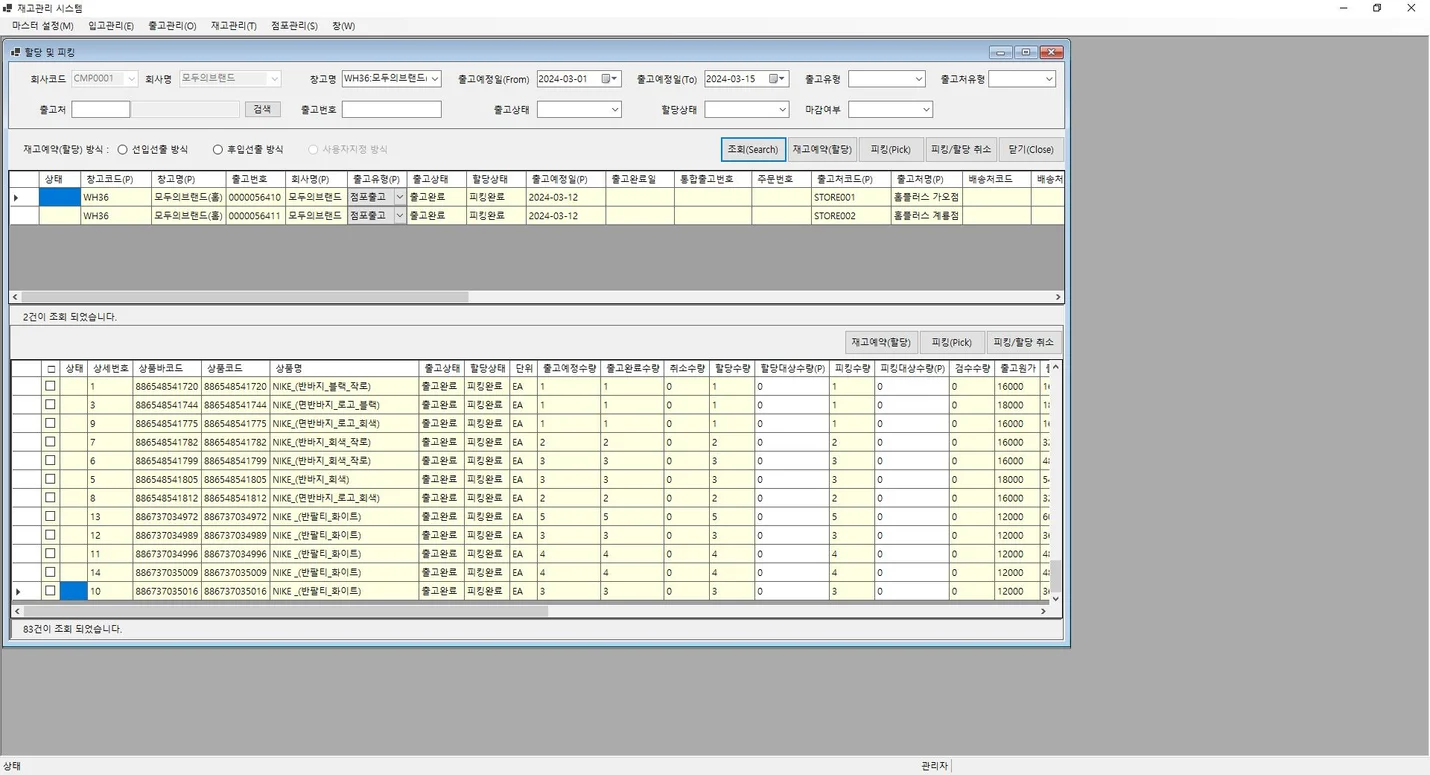
Task: Click left arrow of detail grid horizontal scrollbar
Action: coord(17,611)
